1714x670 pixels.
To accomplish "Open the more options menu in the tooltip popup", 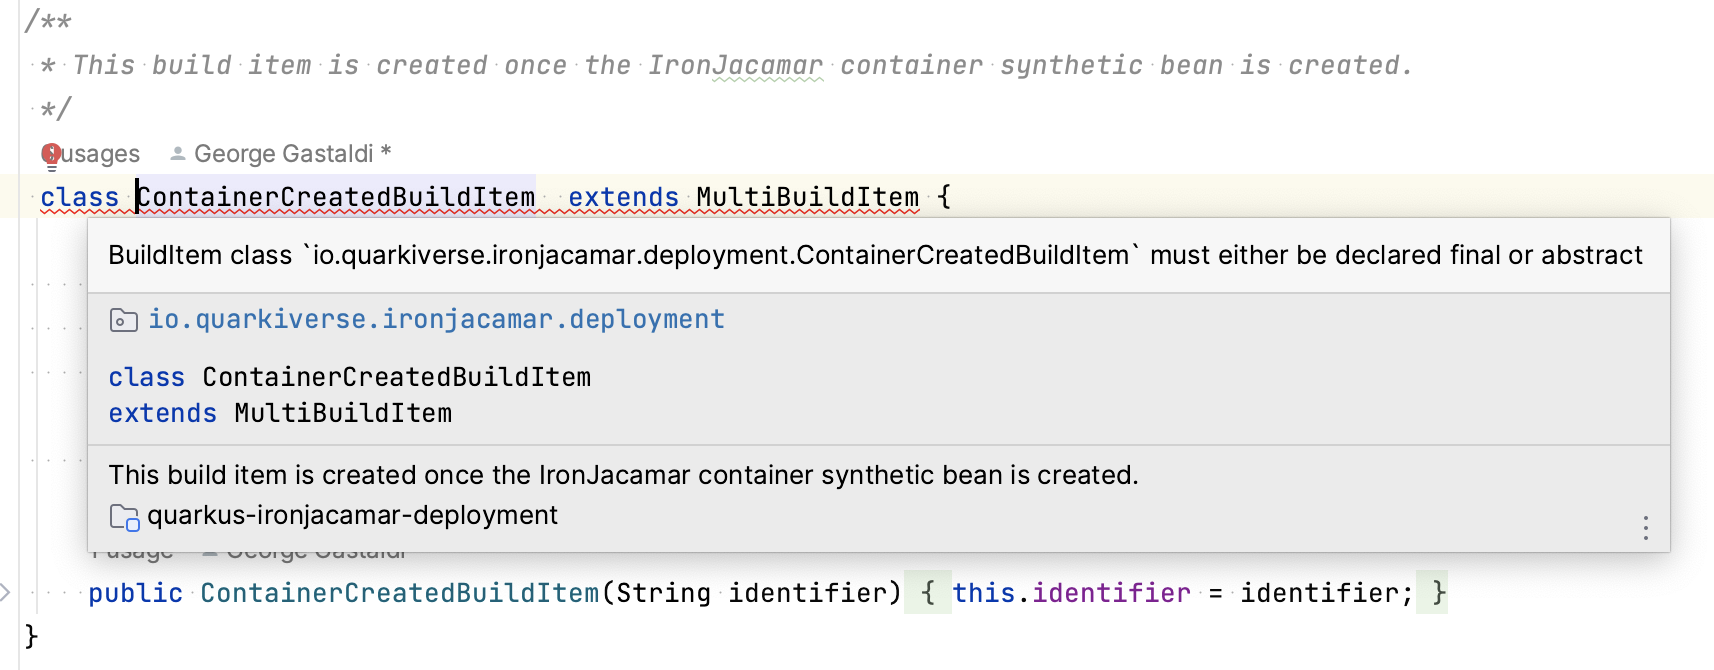I will pyautogui.click(x=1645, y=528).
